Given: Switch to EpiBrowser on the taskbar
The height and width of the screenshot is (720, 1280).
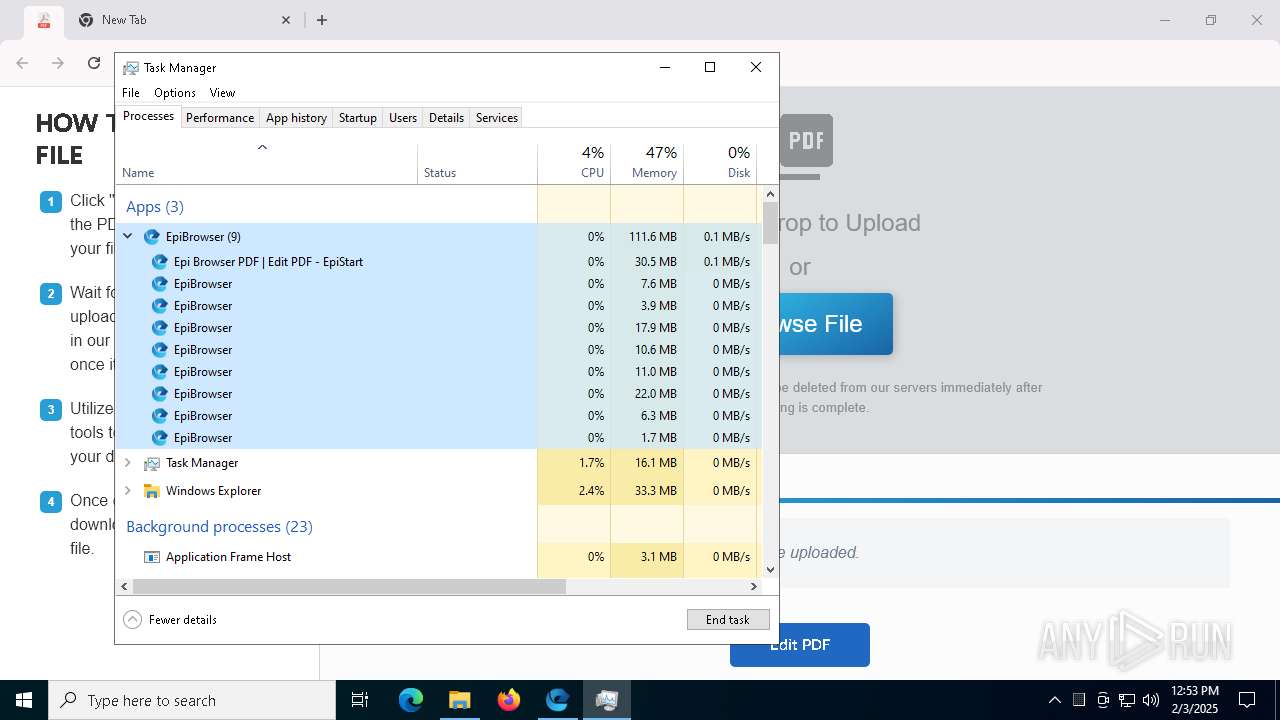Looking at the screenshot, I should [557, 700].
